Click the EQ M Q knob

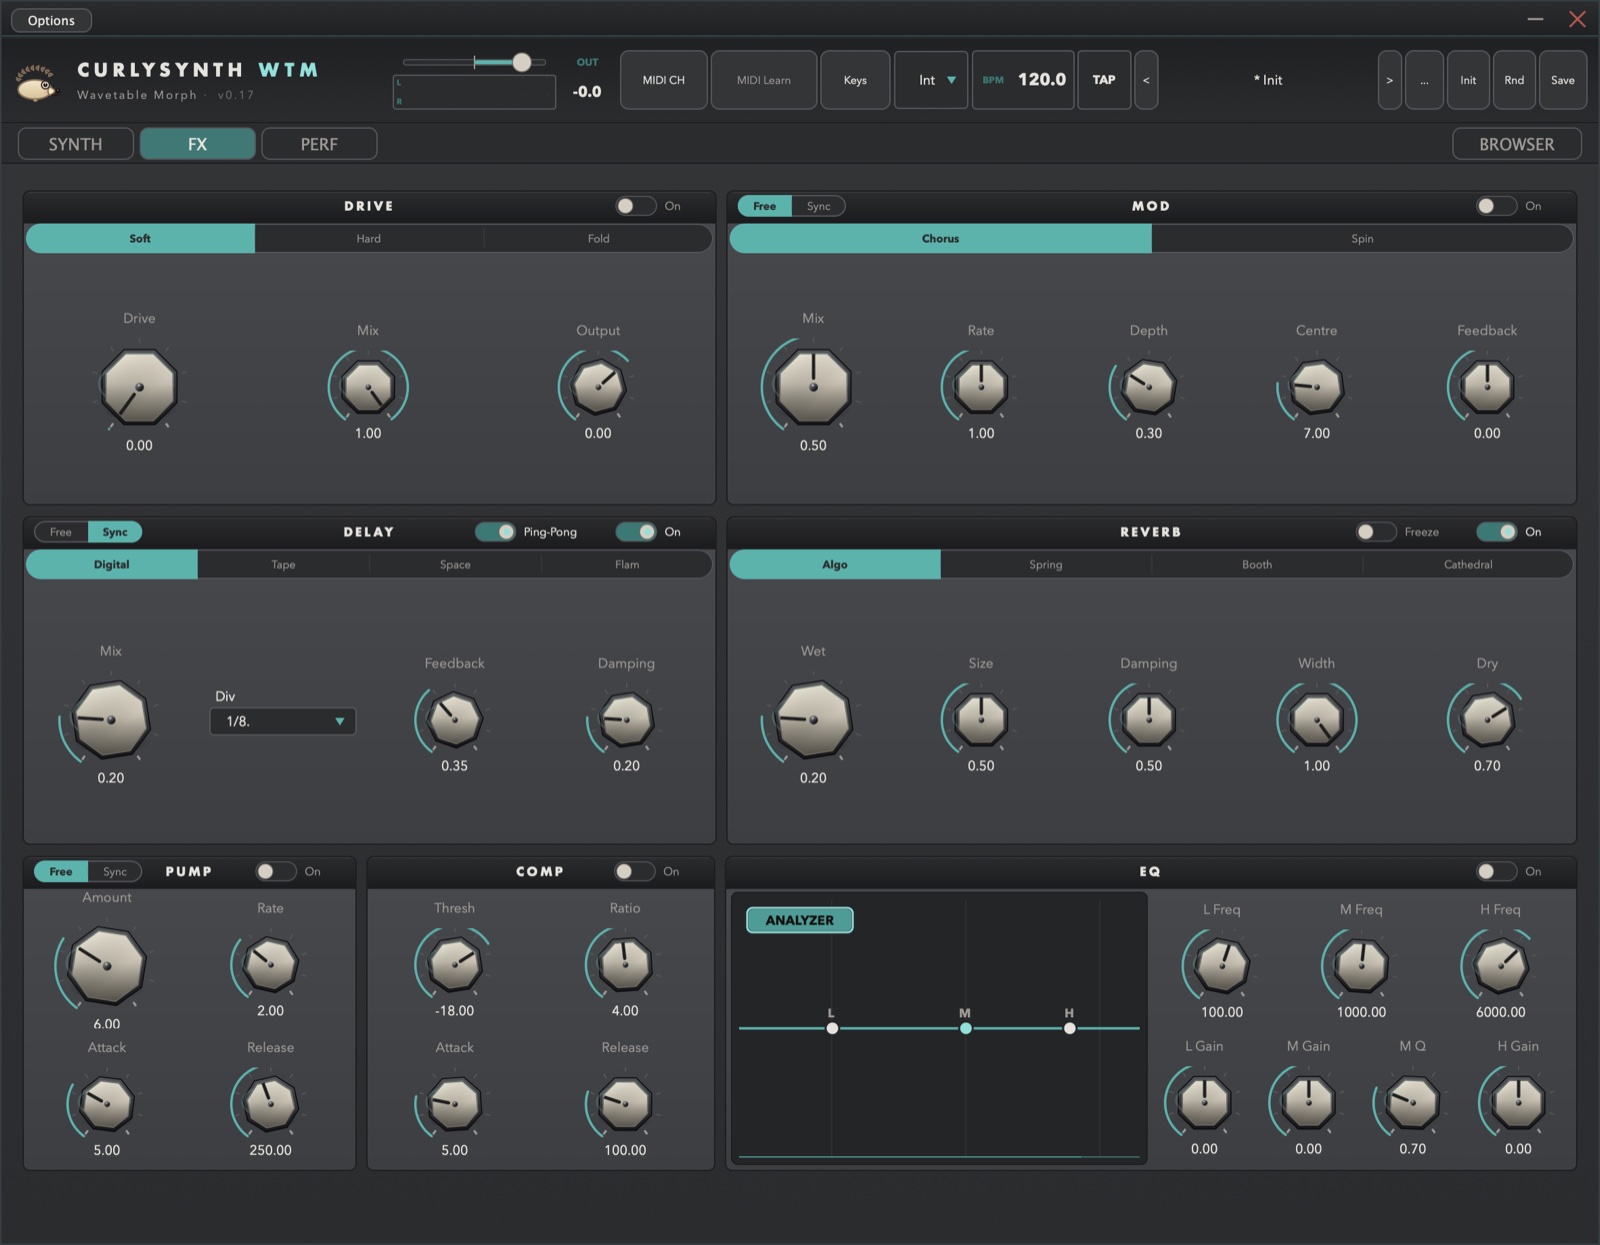(1412, 1102)
